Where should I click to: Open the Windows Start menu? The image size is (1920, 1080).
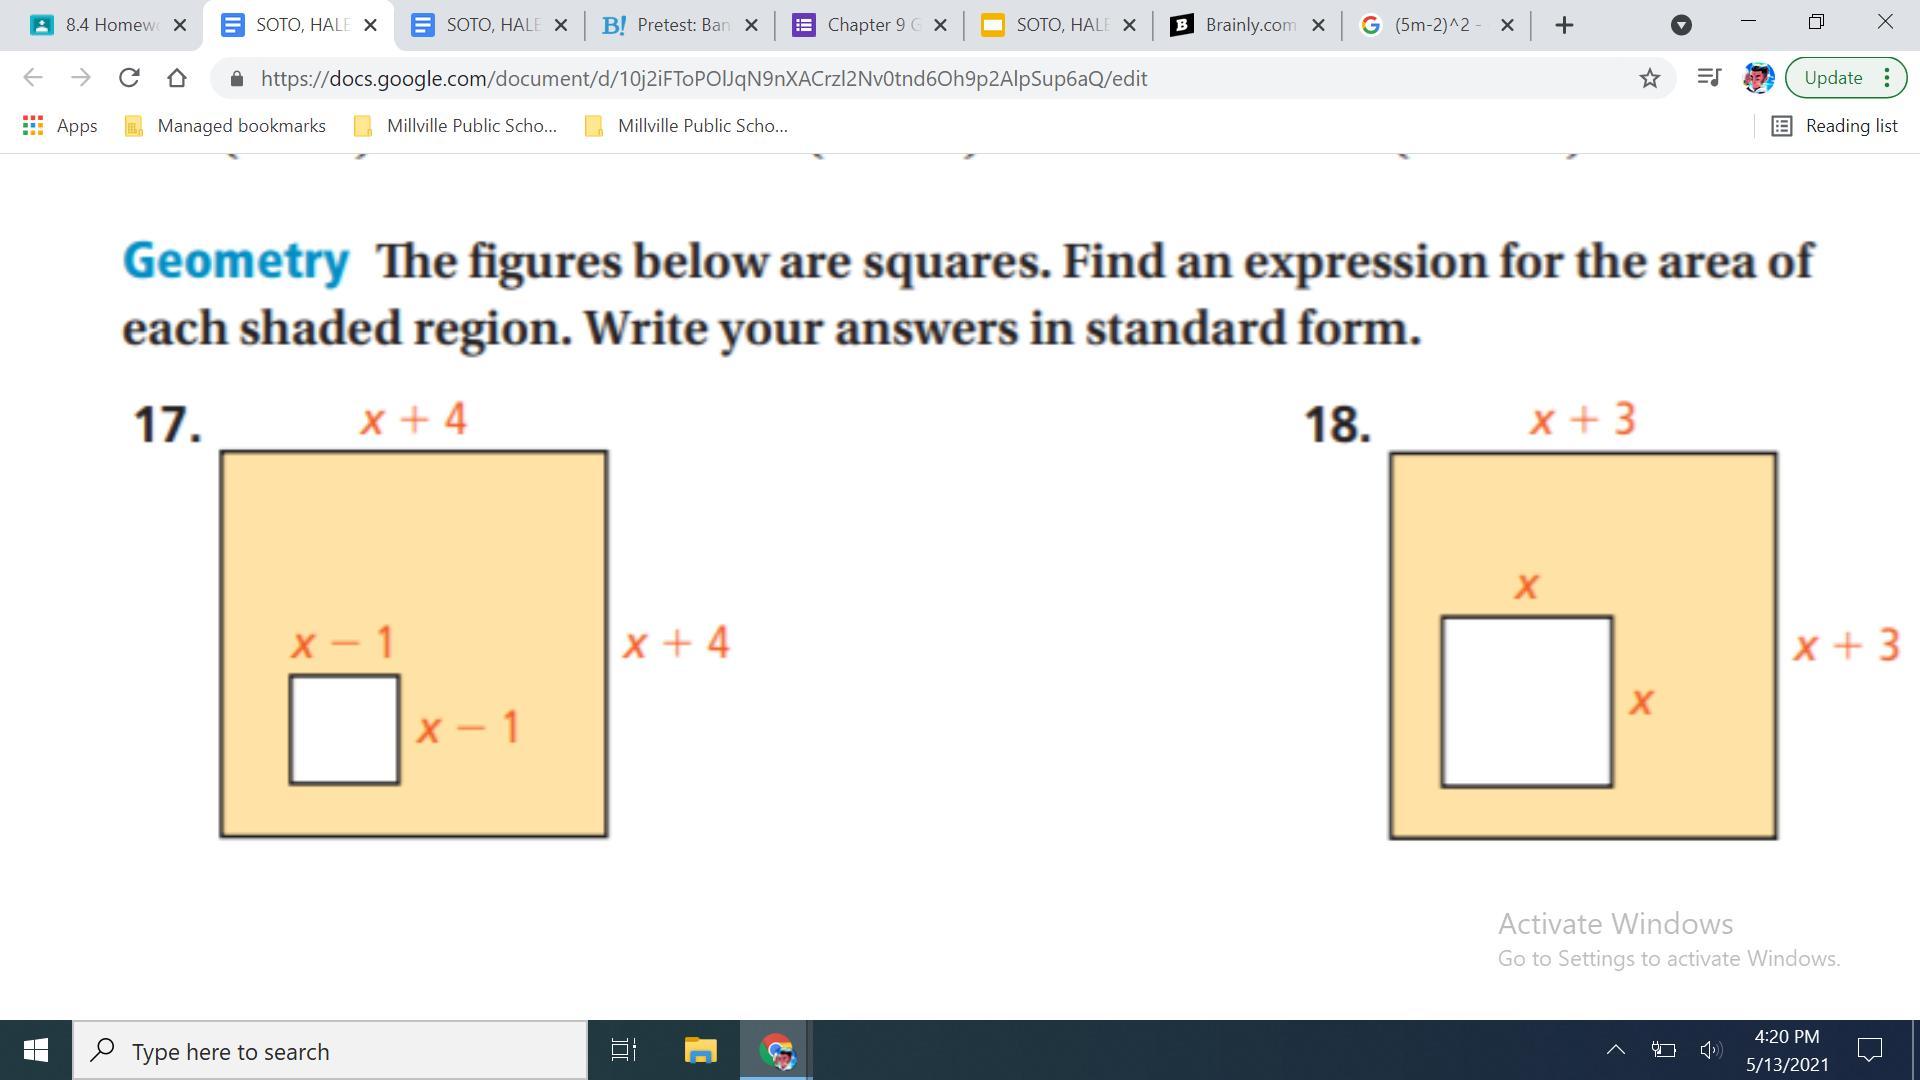pos(36,1051)
